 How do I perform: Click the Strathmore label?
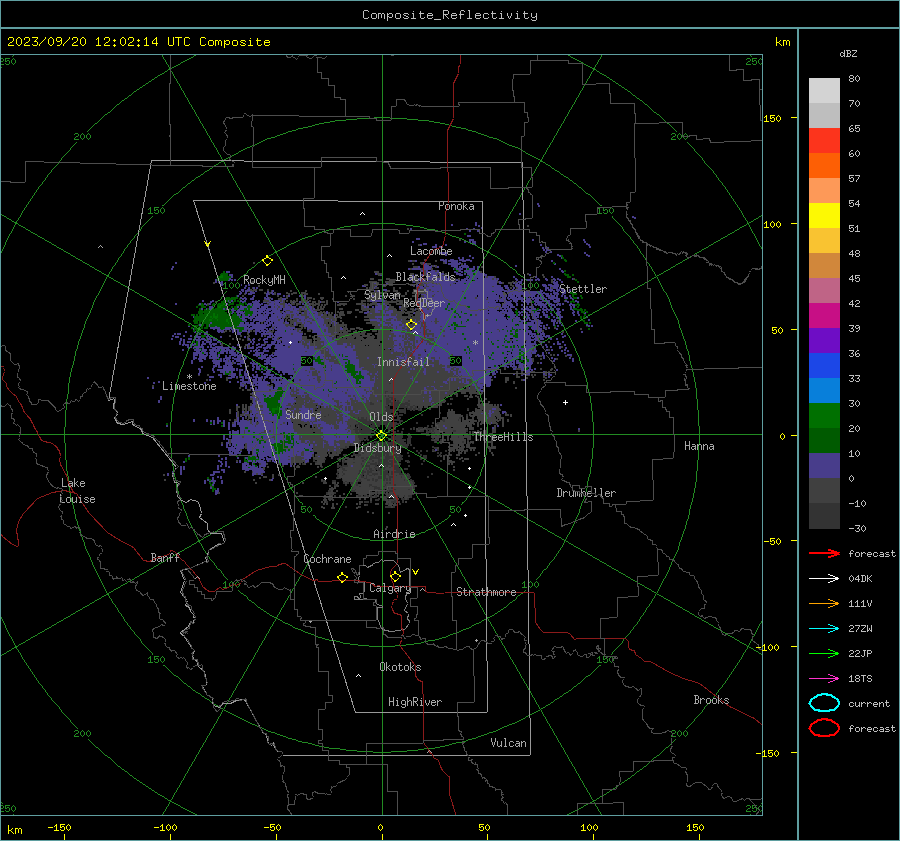[x=486, y=592]
